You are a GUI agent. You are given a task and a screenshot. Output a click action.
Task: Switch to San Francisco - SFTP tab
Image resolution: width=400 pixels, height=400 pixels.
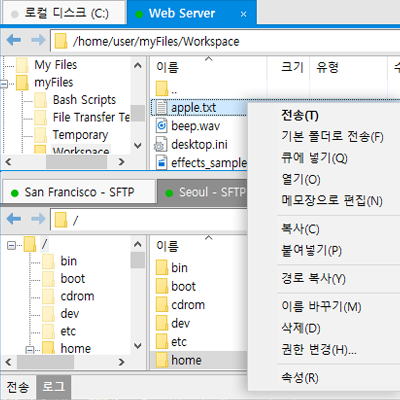(x=79, y=192)
